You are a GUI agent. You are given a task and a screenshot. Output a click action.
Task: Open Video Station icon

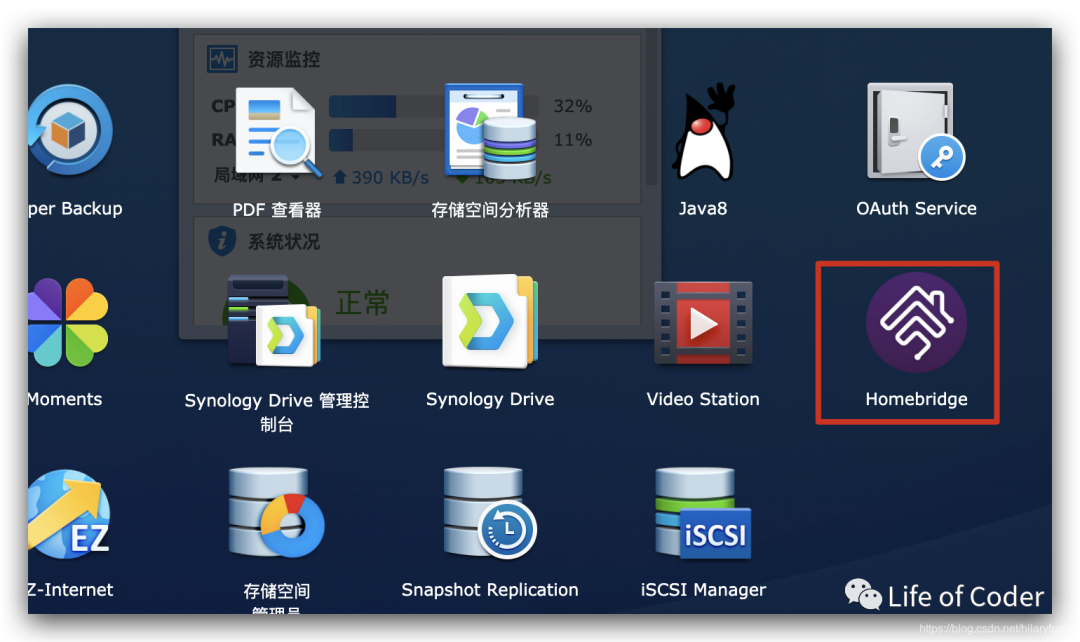point(703,322)
